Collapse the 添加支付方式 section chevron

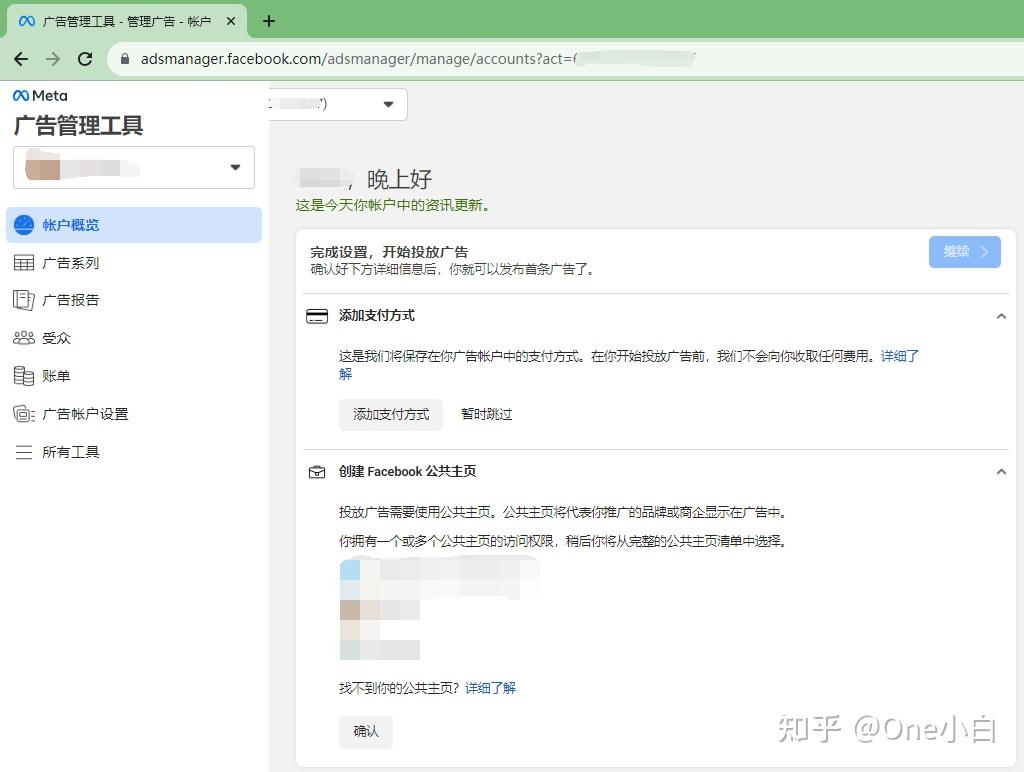[x=1002, y=315]
